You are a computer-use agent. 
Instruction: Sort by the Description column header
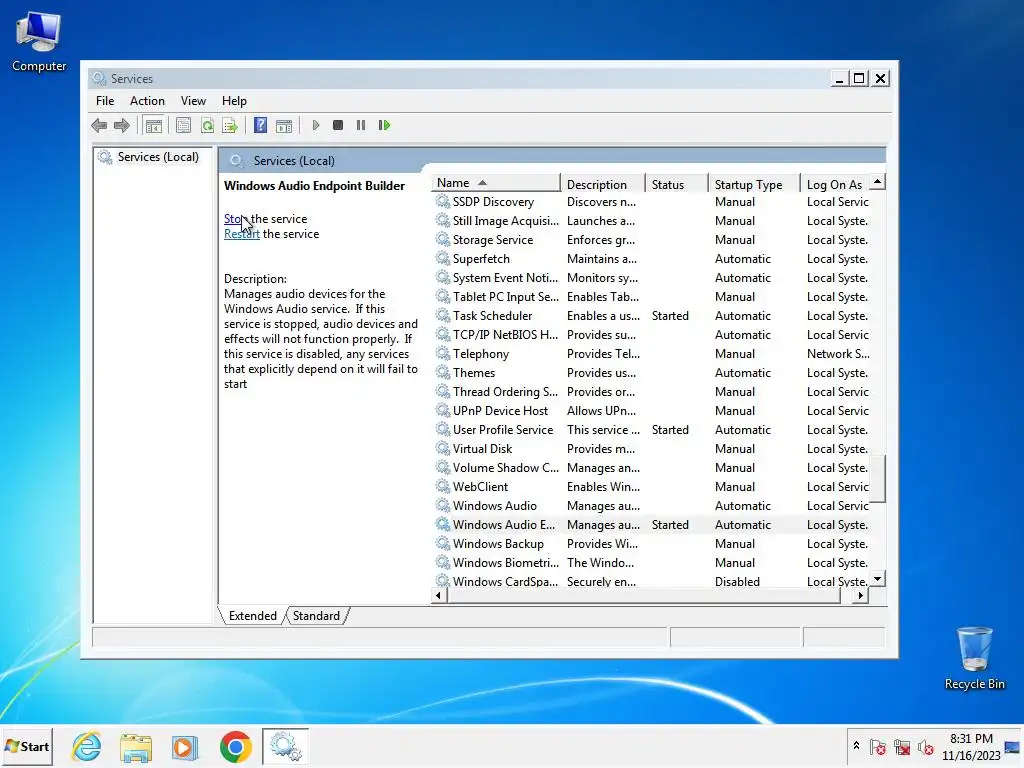click(x=603, y=184)
